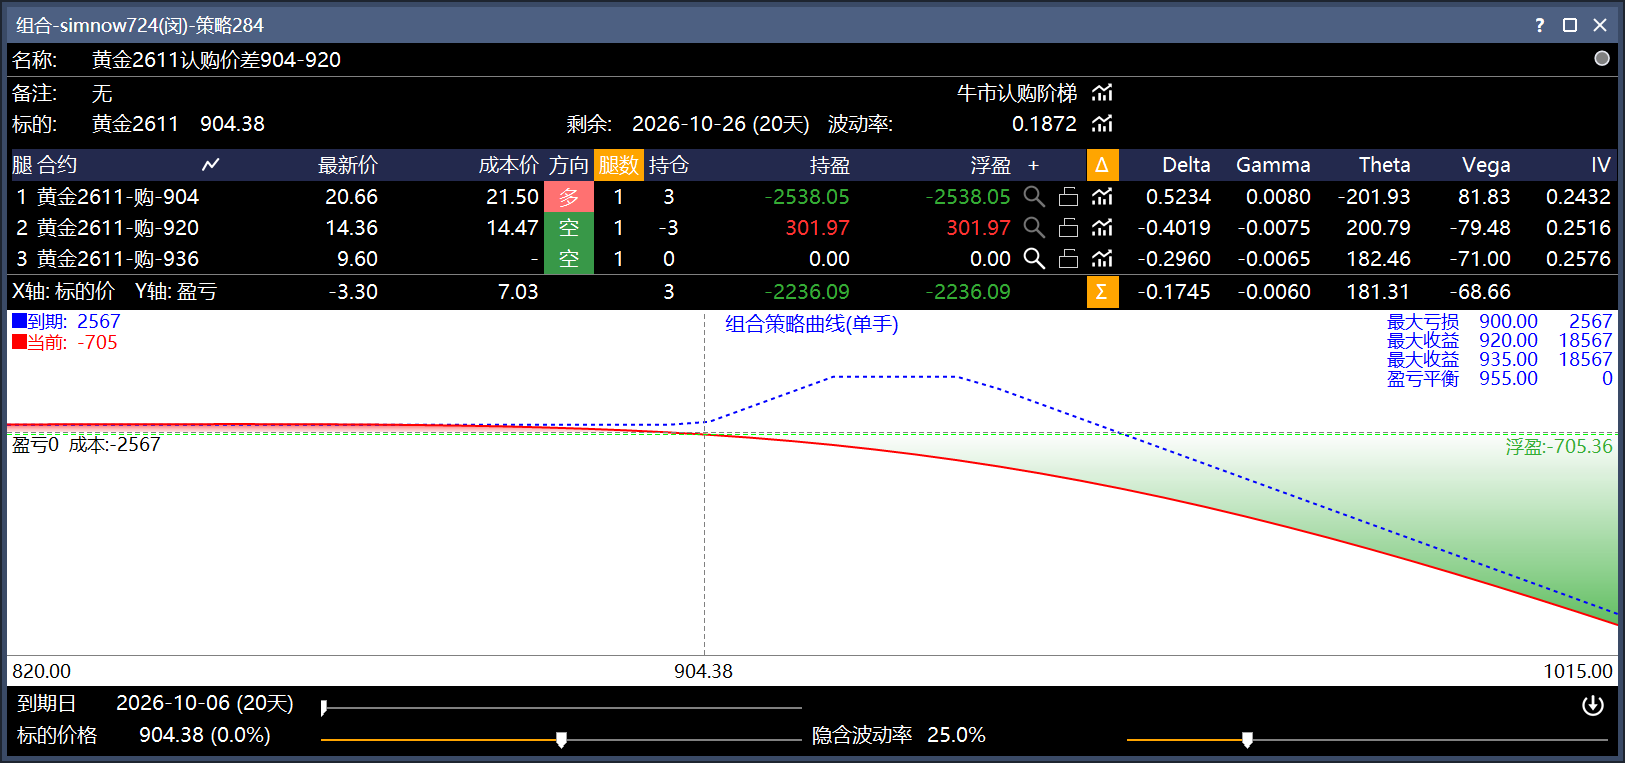The image size is (1625, 763).
Task: Click magnifier icon for 黄金2611-购-904 row
Action: 1035,197
